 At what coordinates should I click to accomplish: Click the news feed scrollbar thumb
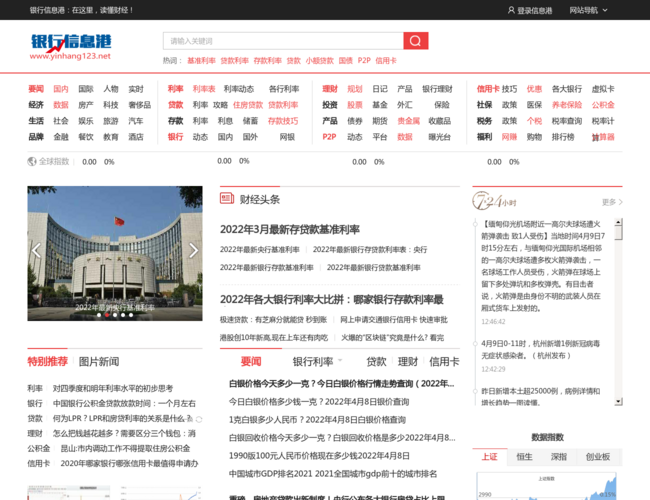[618, 233]
